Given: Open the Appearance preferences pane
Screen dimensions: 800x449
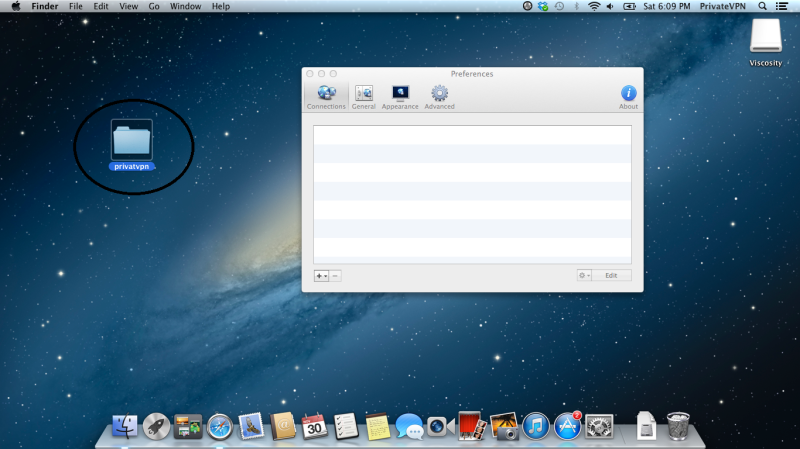Looking at the screenshot, I should [400, 96].
